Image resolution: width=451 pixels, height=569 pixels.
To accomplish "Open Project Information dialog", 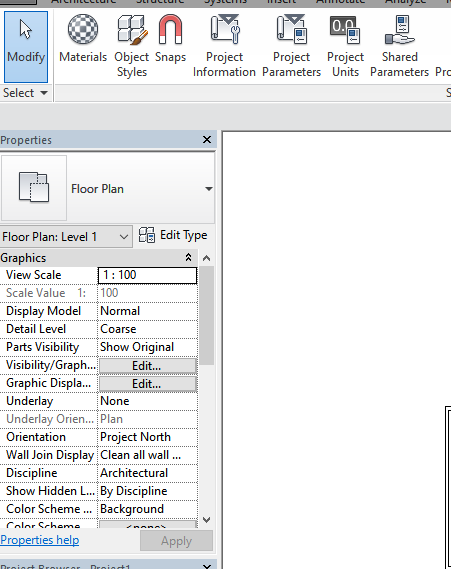I will [224, 46].
